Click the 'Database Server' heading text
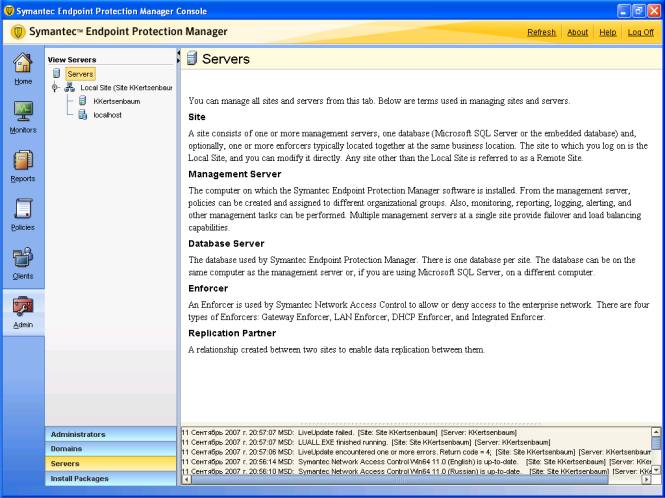This screenshot has height=498, width=665. (226, 243)
